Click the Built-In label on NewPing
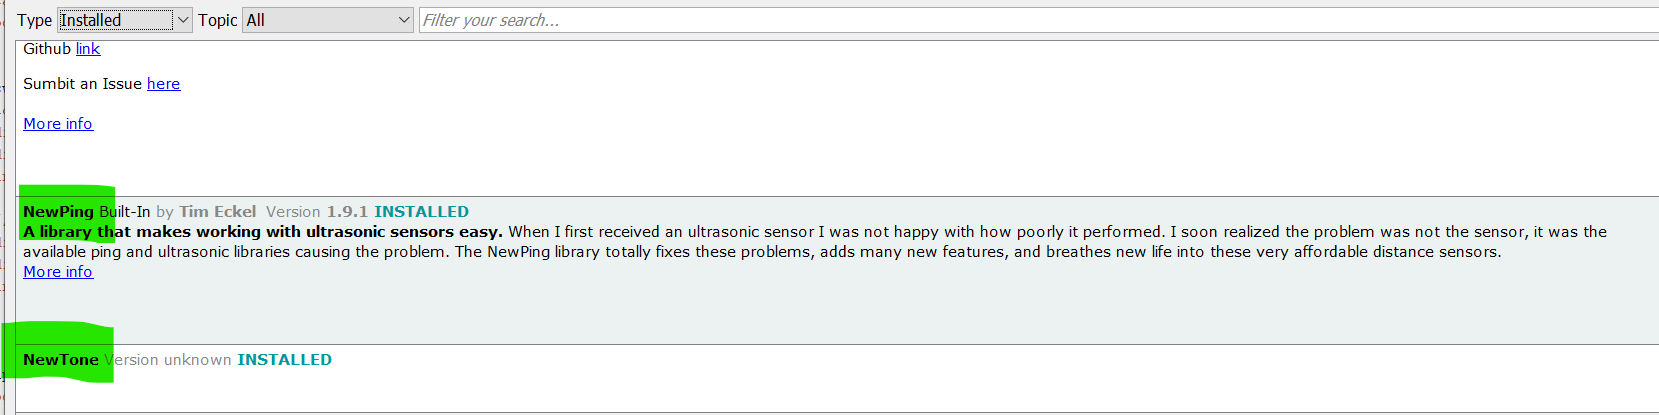 (125, 212)
